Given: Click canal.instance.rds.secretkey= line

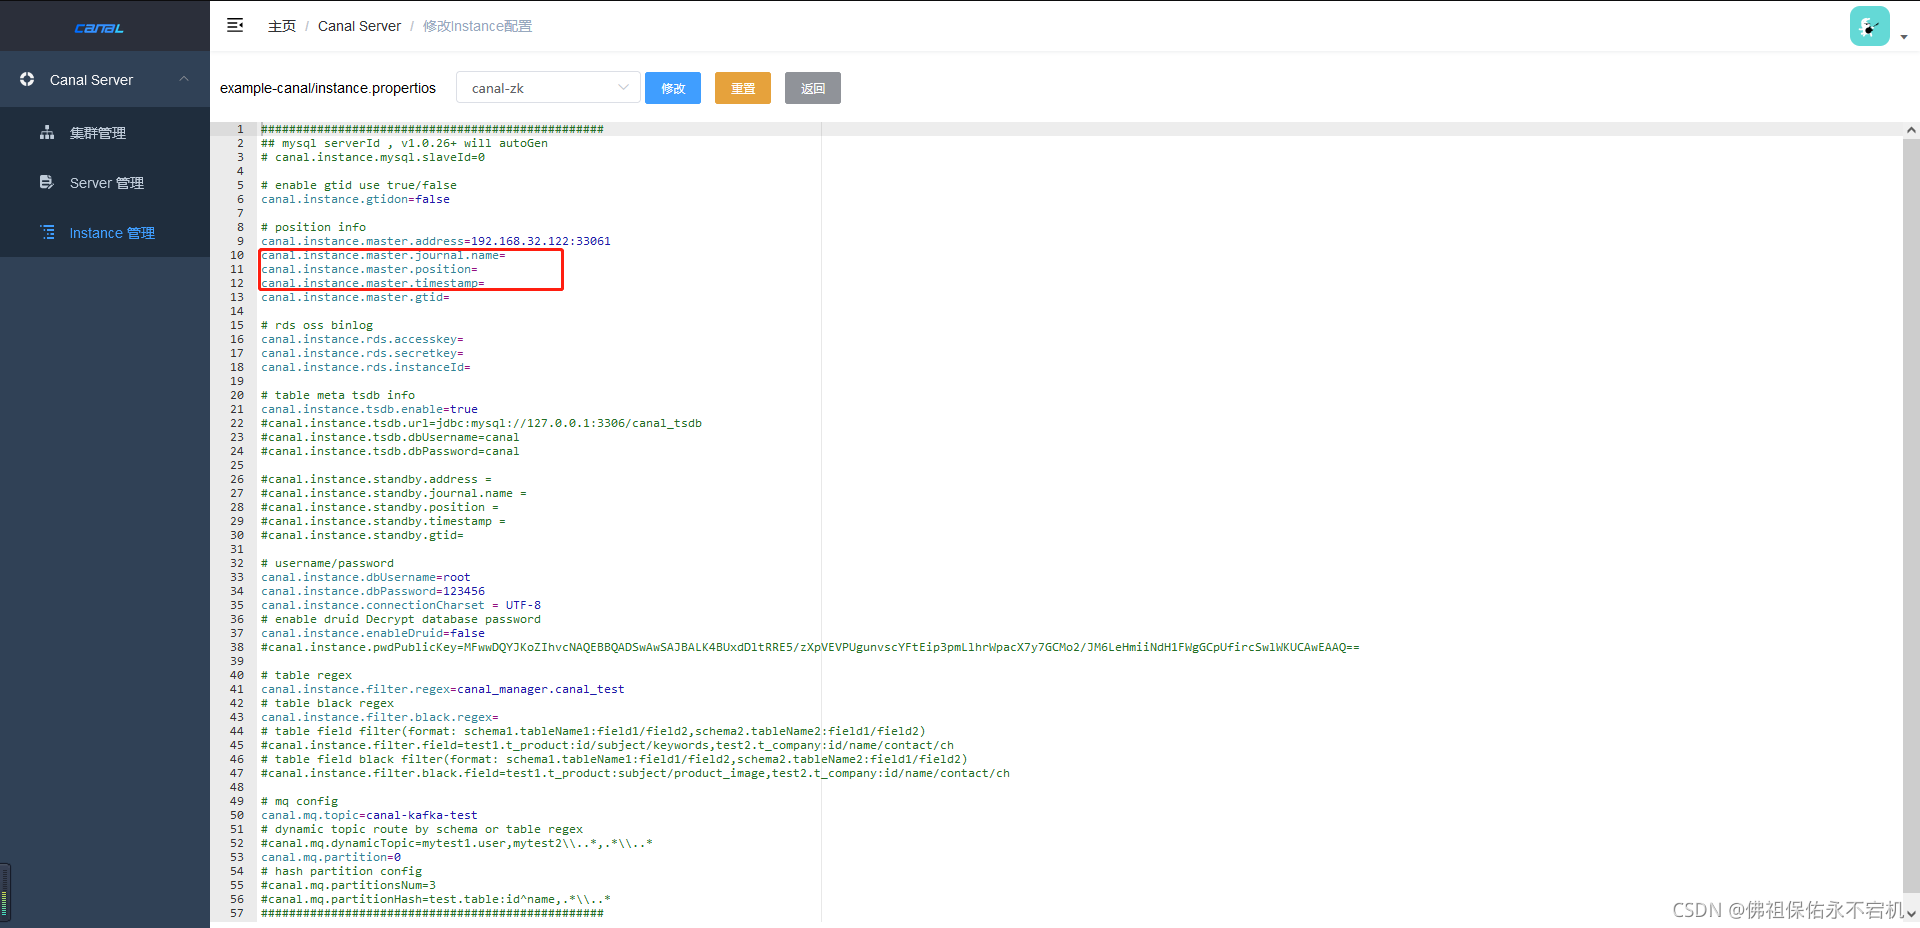Looking at the screenshot, I should [362, 353].
